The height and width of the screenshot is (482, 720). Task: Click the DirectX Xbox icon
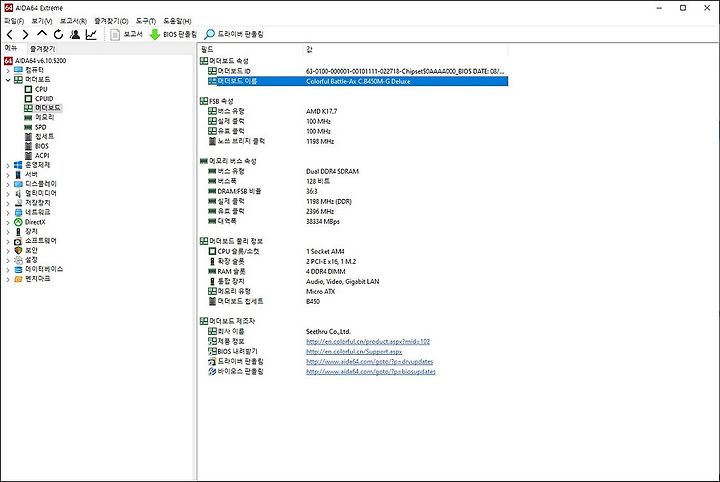[18, 222]
